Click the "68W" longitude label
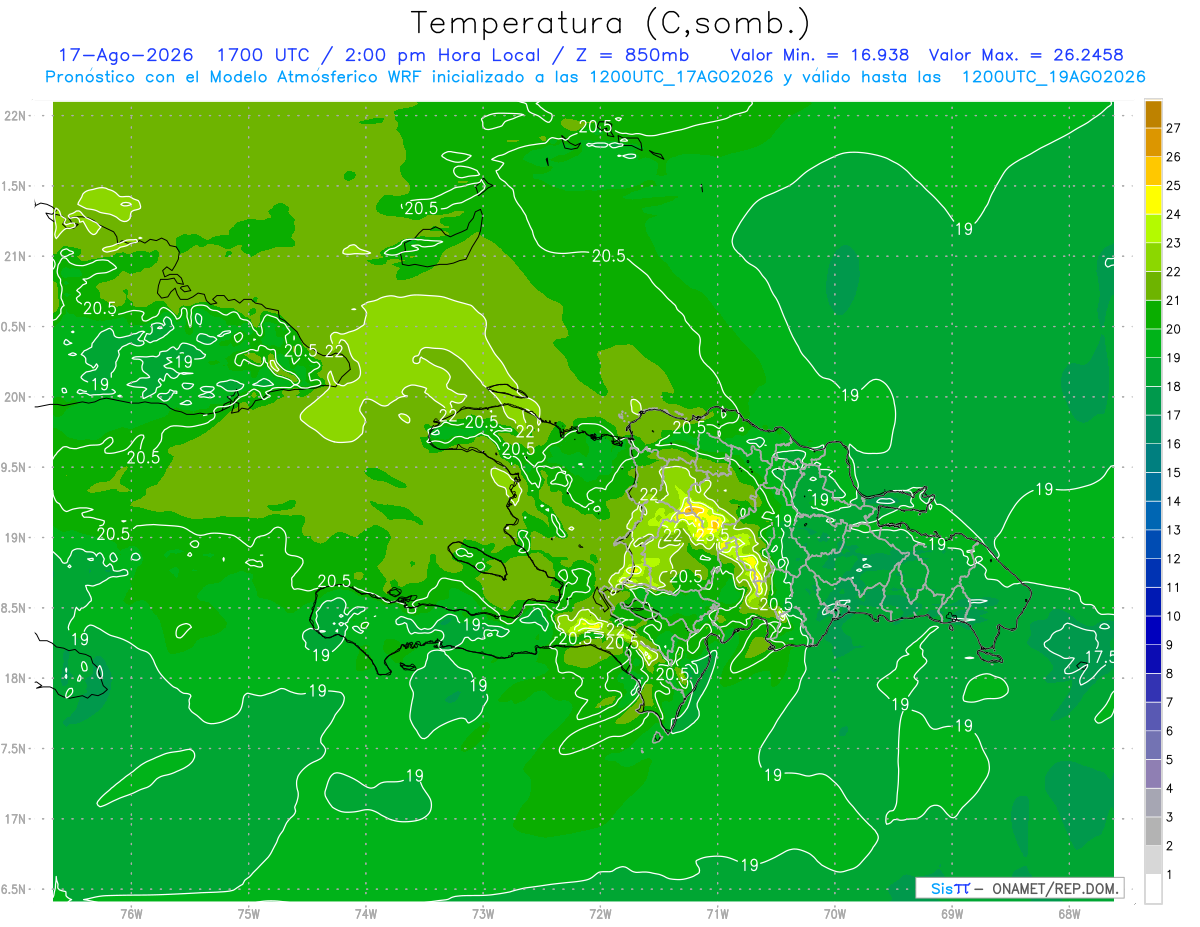 (x=1069, y=913)
